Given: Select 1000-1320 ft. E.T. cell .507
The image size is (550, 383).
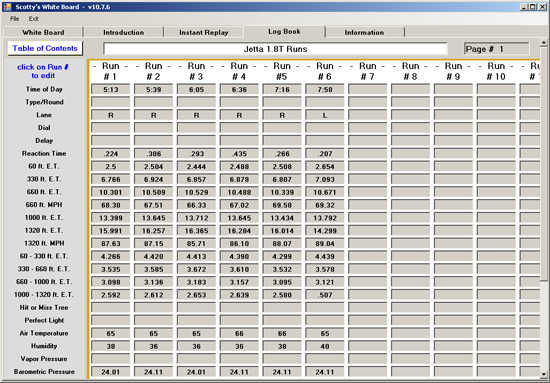Looking at the screenshot, I should [324, 295].
